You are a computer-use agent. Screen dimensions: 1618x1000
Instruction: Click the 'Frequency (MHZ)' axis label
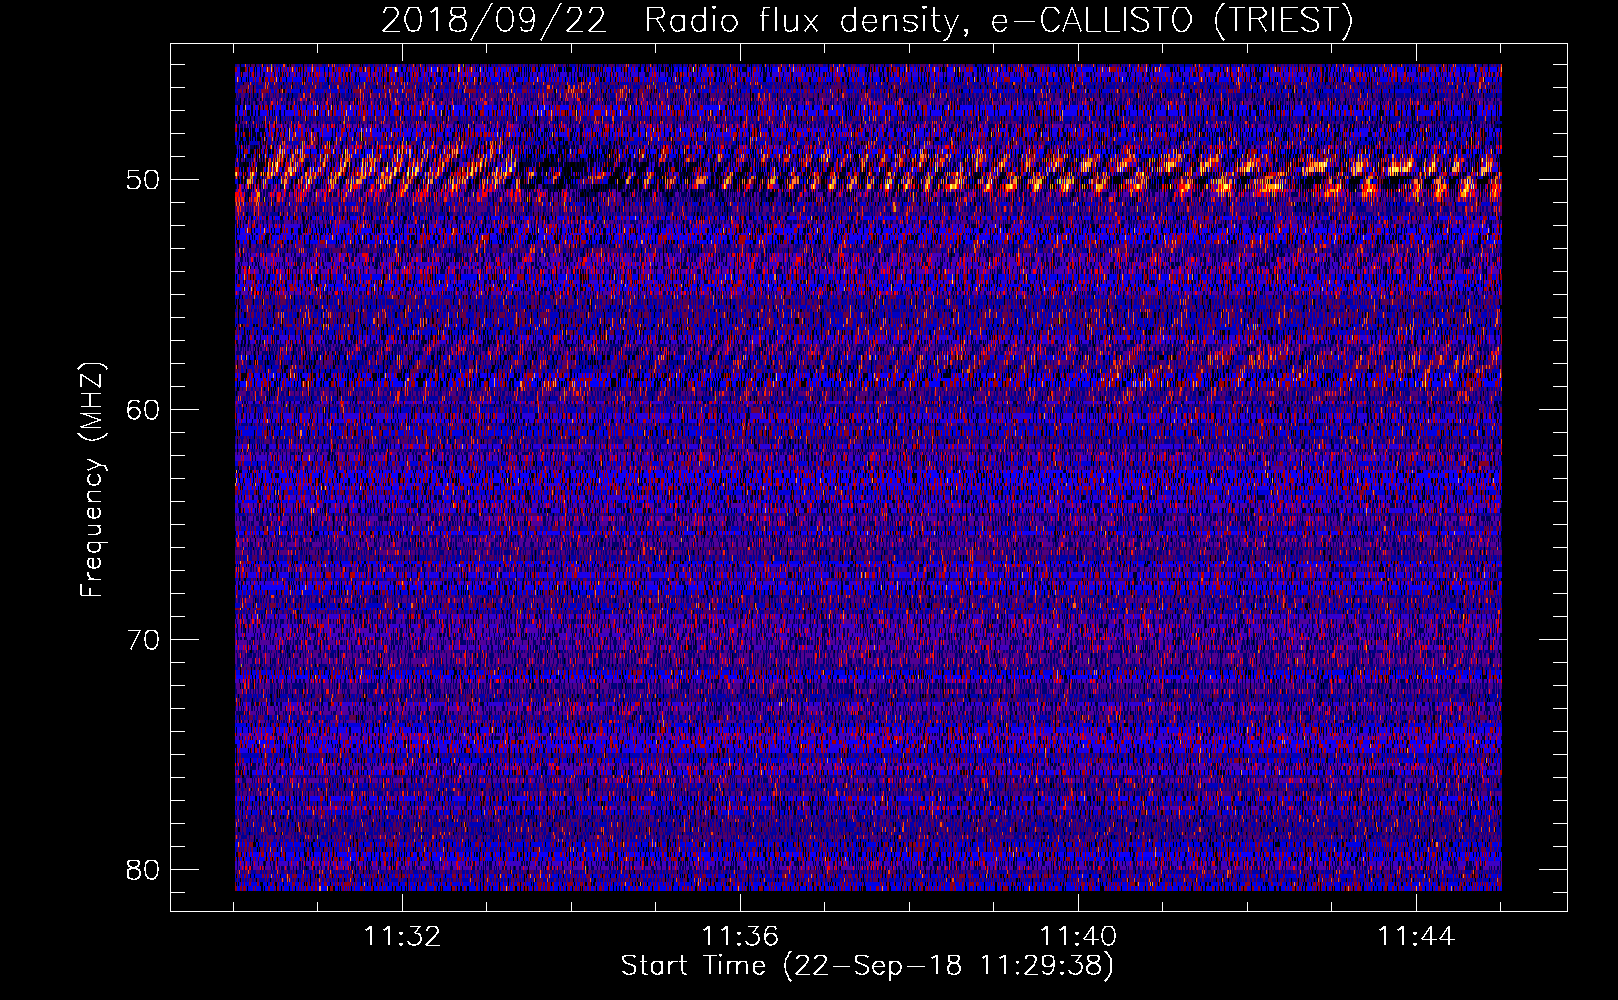pyautogui.click(x=92, y=480)
